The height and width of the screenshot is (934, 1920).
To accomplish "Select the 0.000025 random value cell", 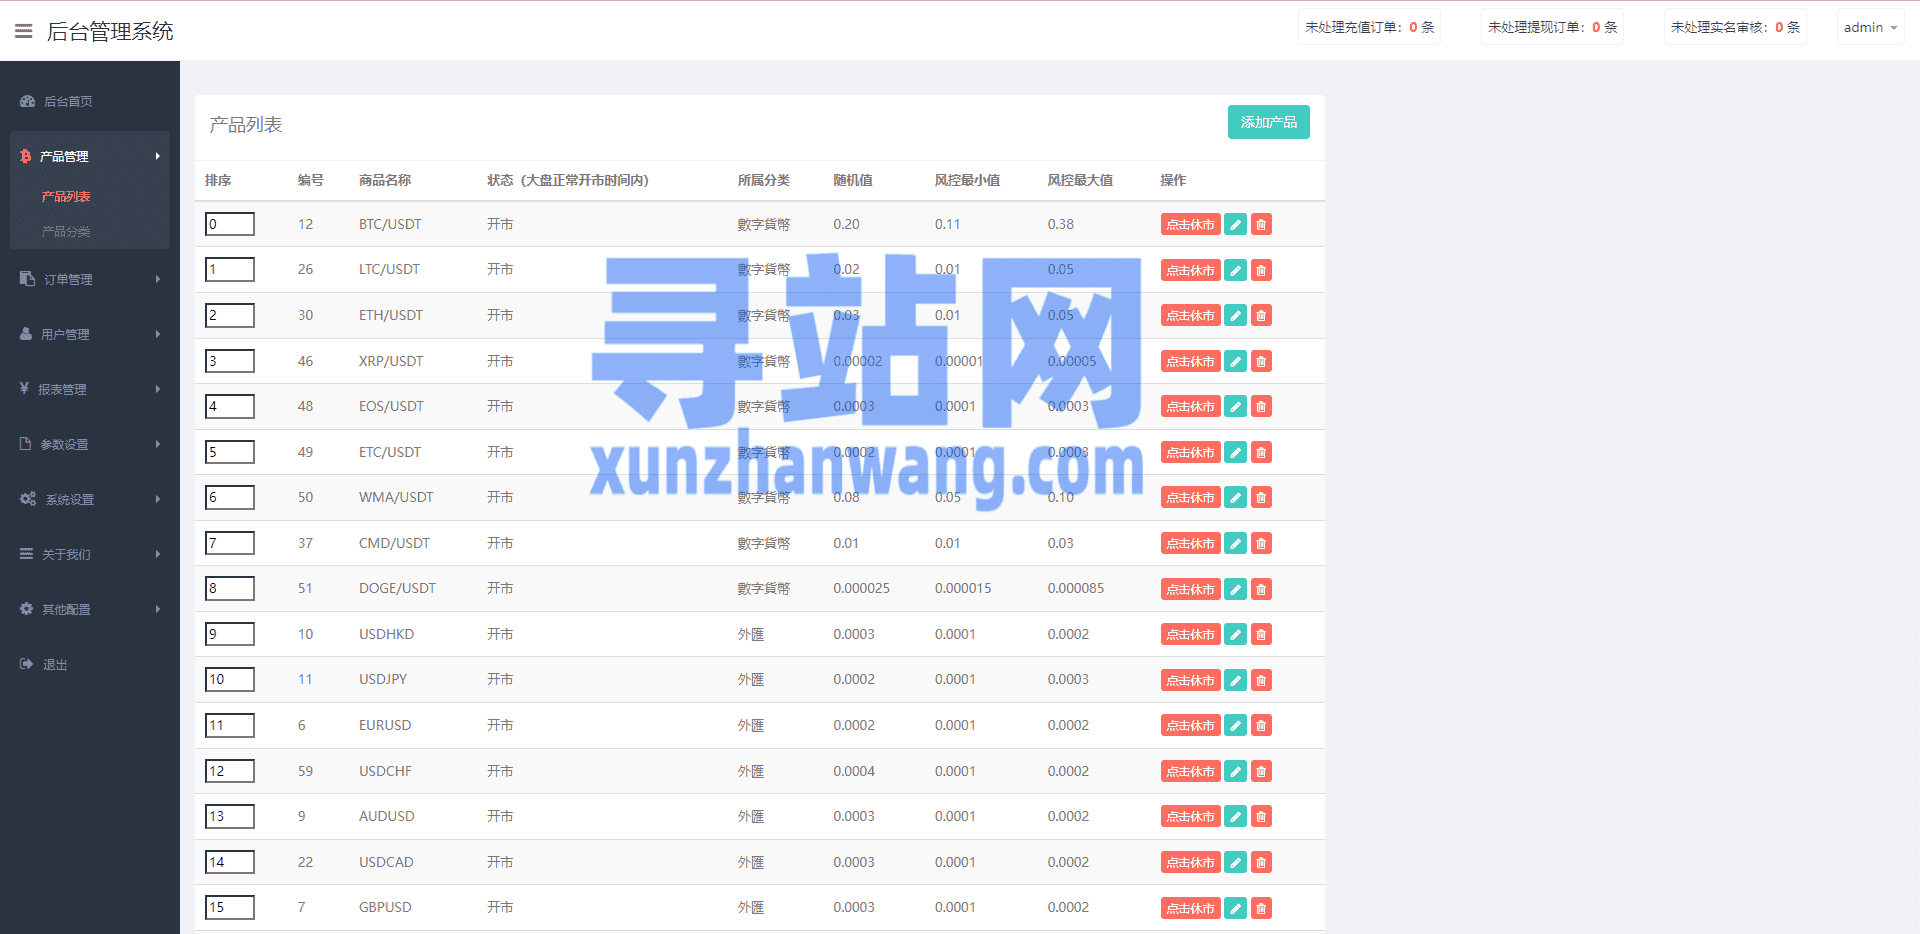I will (861, 588).
